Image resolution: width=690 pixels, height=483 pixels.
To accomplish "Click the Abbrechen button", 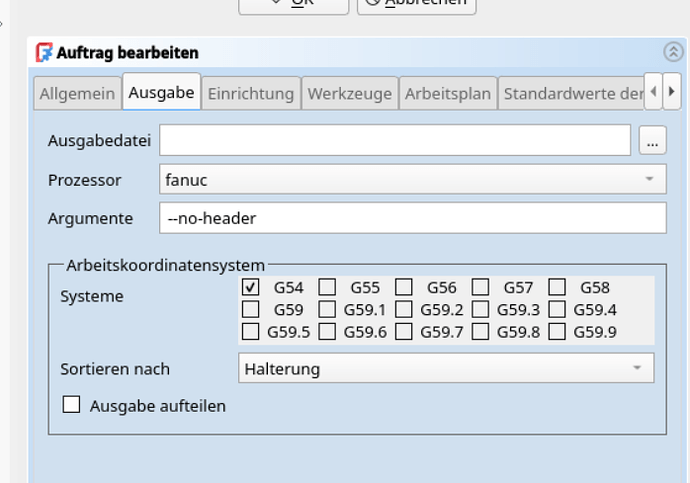I will (417, 3).
